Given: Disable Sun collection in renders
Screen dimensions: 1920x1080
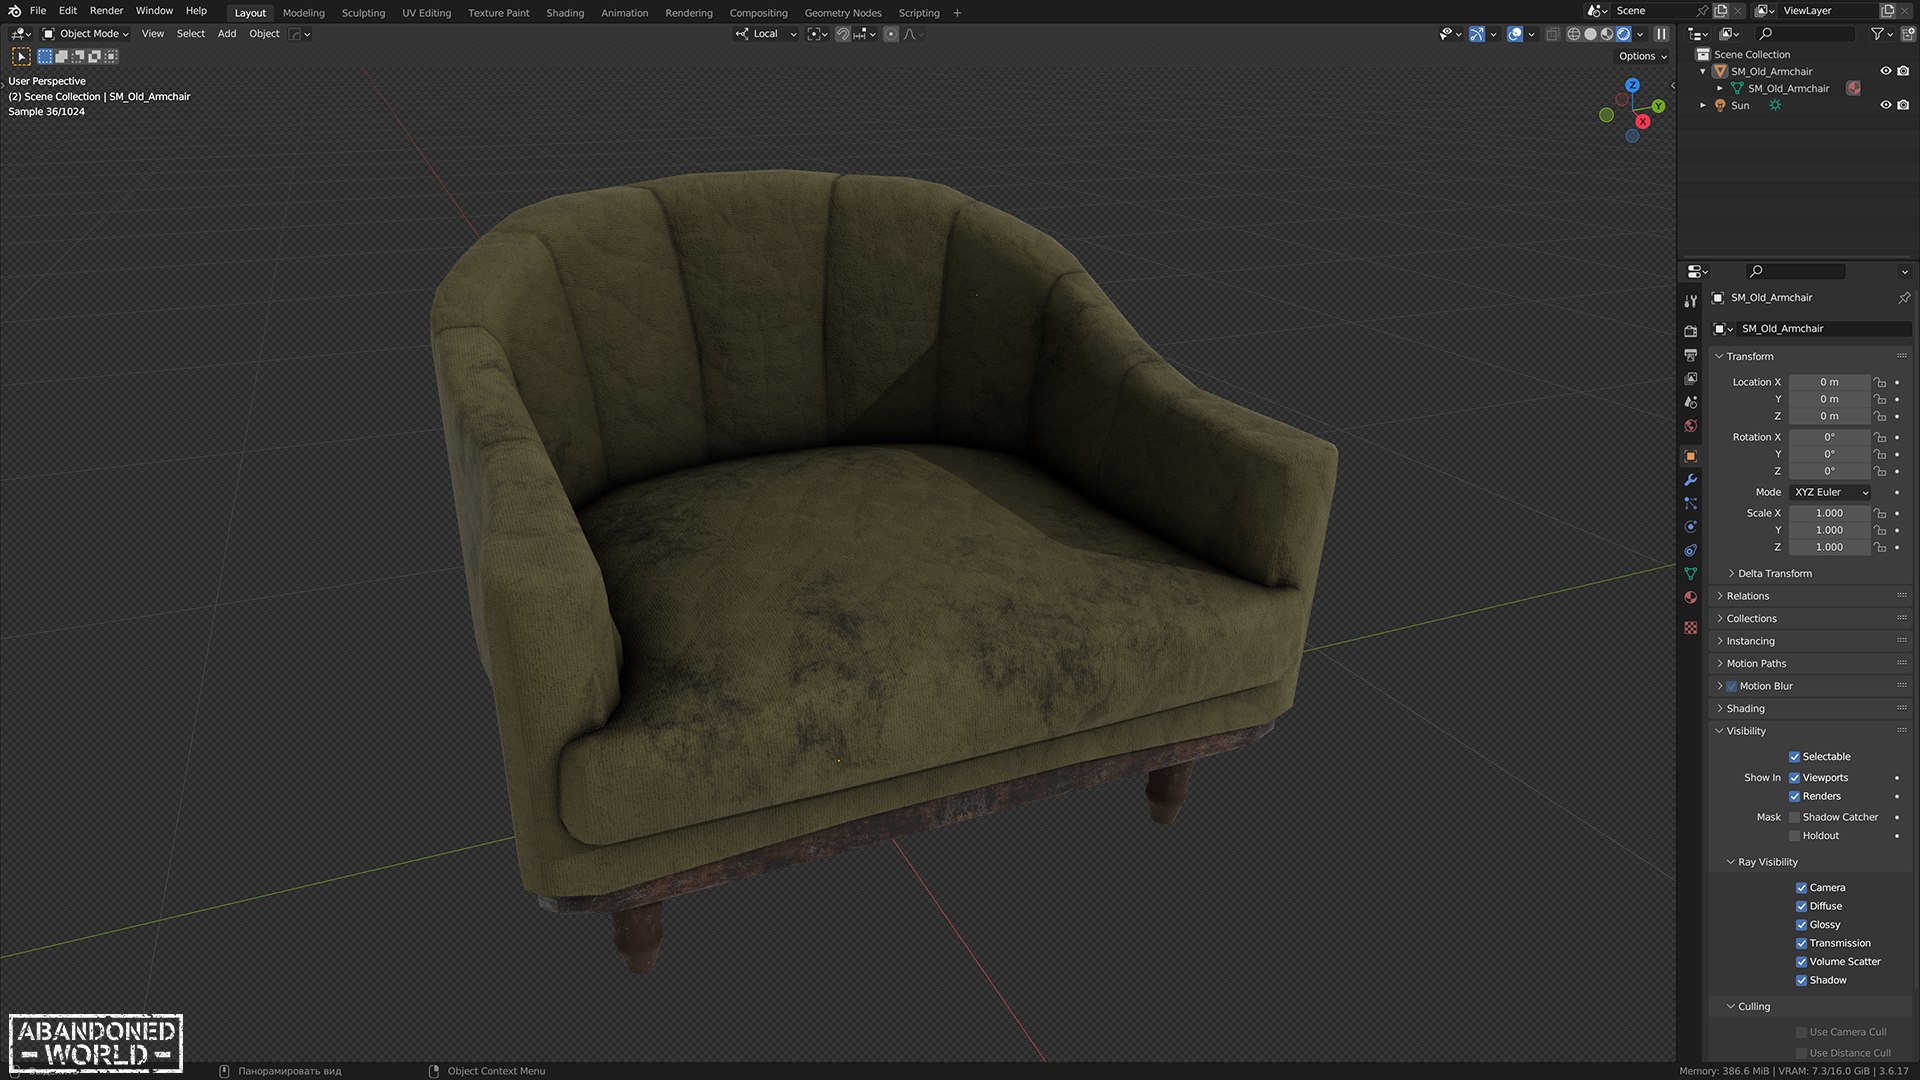Looking at the screenshot, I should pyautogui.click(x=1903, y=105).
